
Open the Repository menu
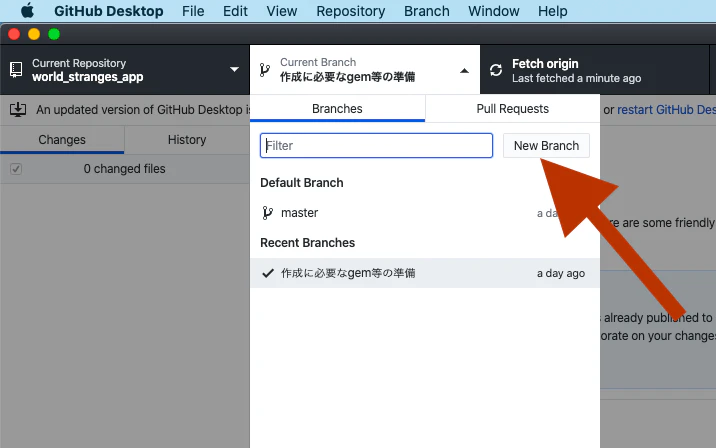[x=351, y=11]
